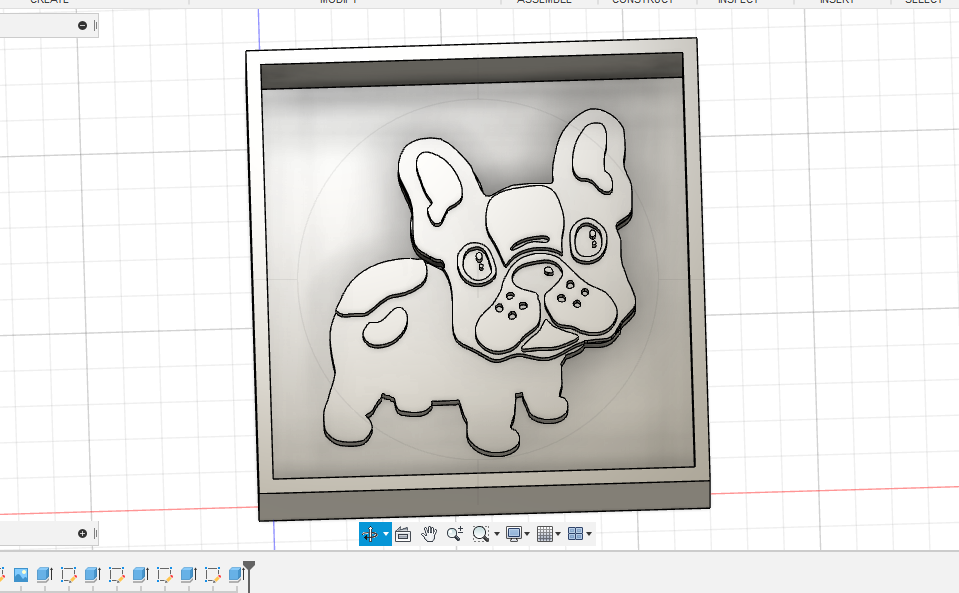Expand the comments panel with the plus icon
959x593 pixels.
click(x=83, y=534)
